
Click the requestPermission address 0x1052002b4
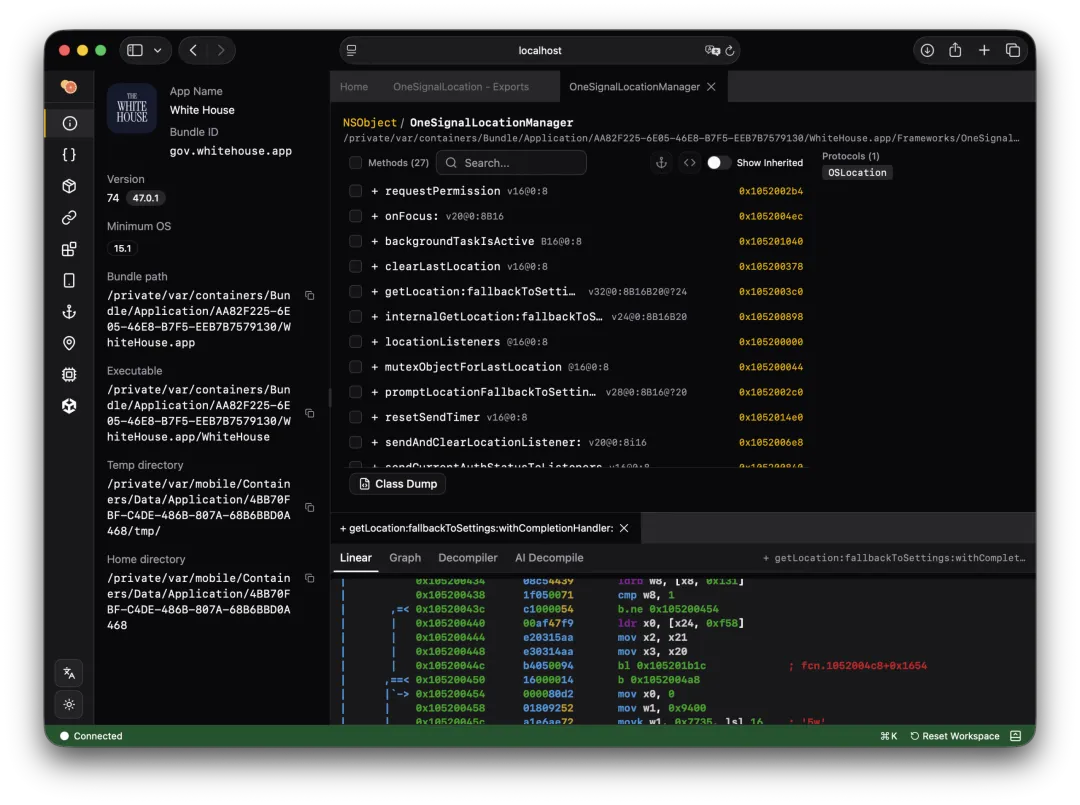pos(771,191)
